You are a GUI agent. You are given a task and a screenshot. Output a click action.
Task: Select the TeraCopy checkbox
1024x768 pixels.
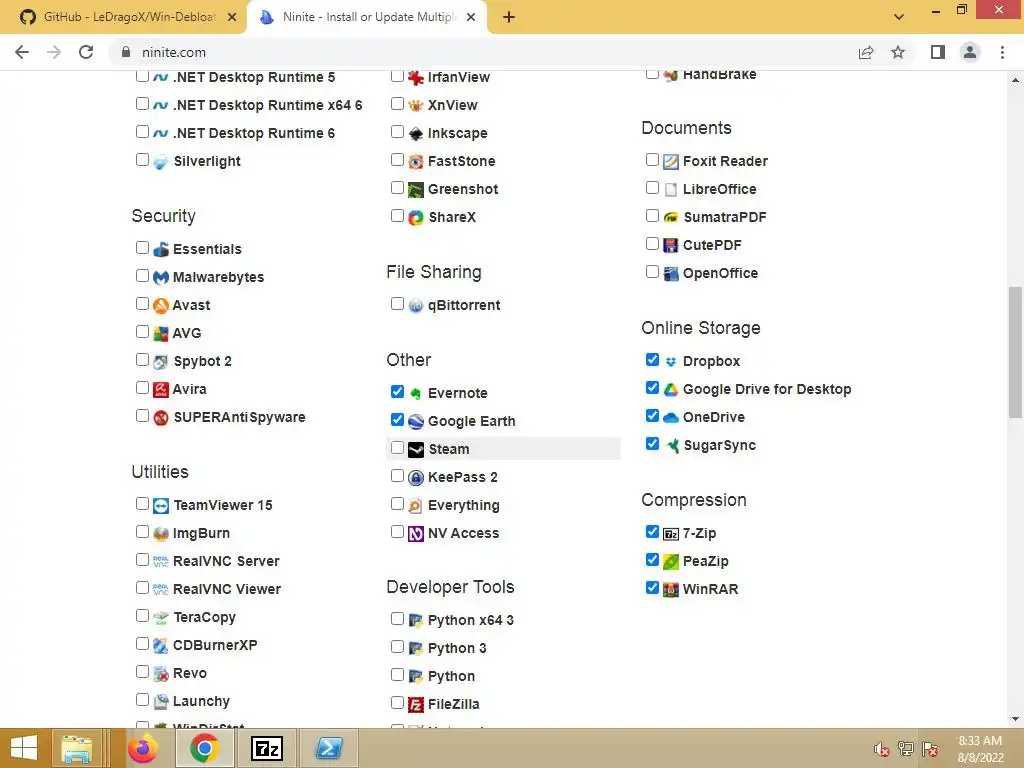point(142,616)
